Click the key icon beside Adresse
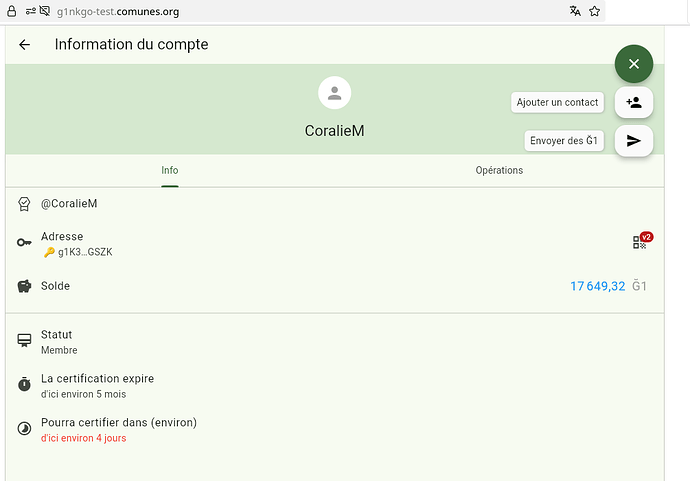690x481 pixels. (25, 243)
